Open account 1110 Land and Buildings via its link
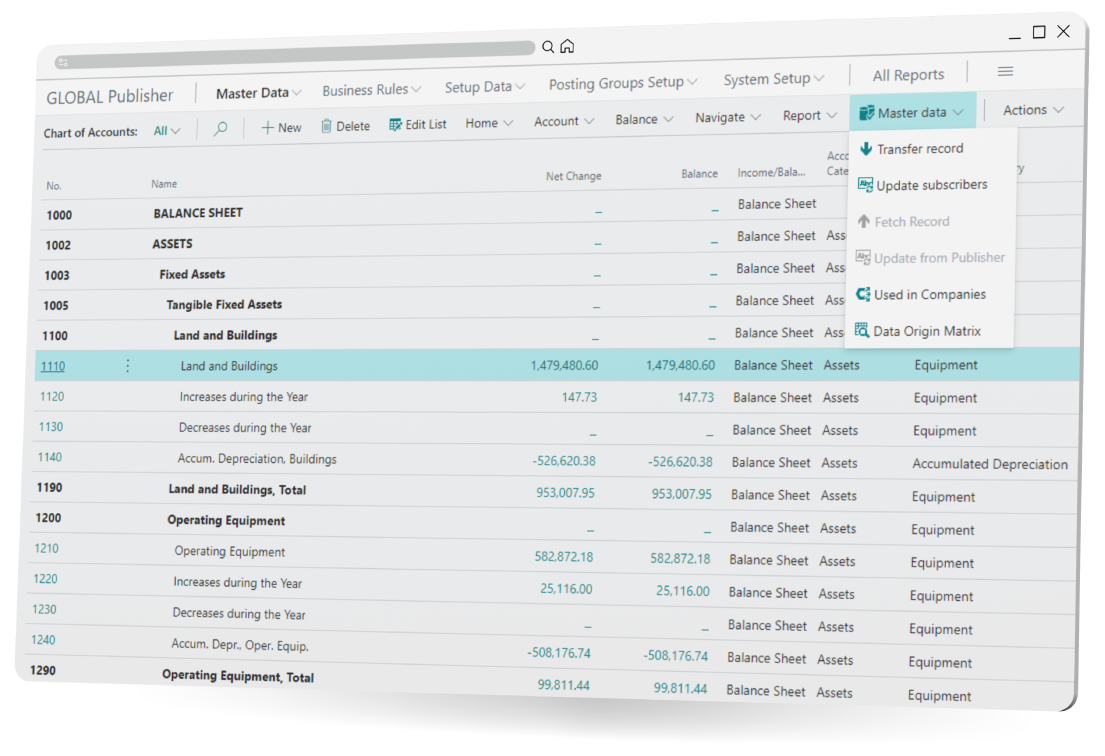The height and width of the screenshot is (756, 1105). 52,366
